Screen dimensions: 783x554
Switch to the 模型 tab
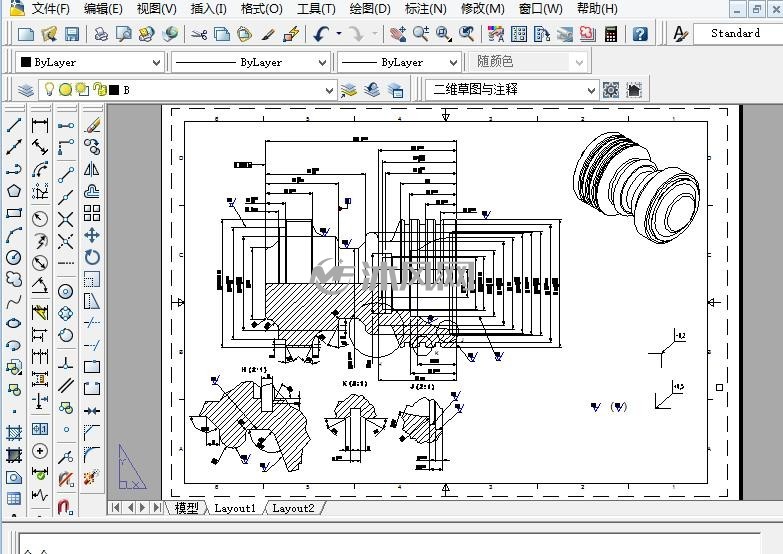click(x=186, y=508)
